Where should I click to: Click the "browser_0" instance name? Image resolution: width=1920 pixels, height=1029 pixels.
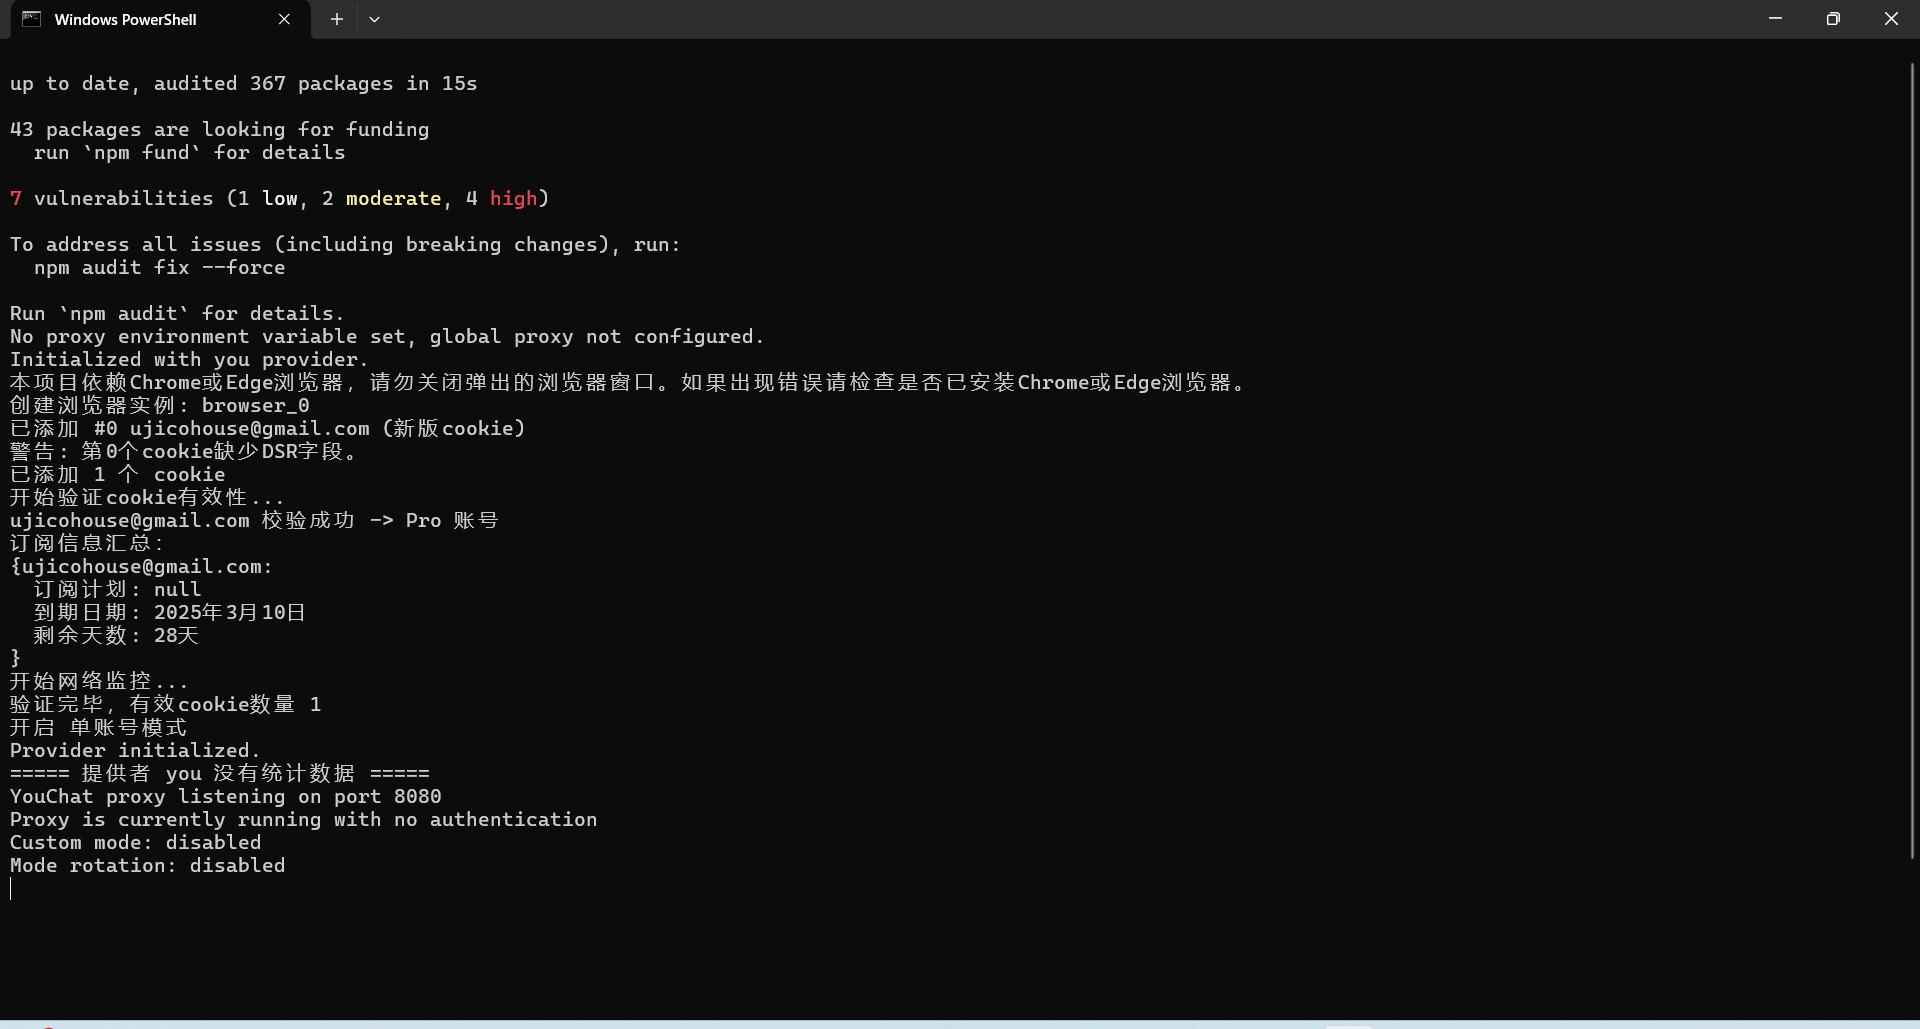point(255,406)
